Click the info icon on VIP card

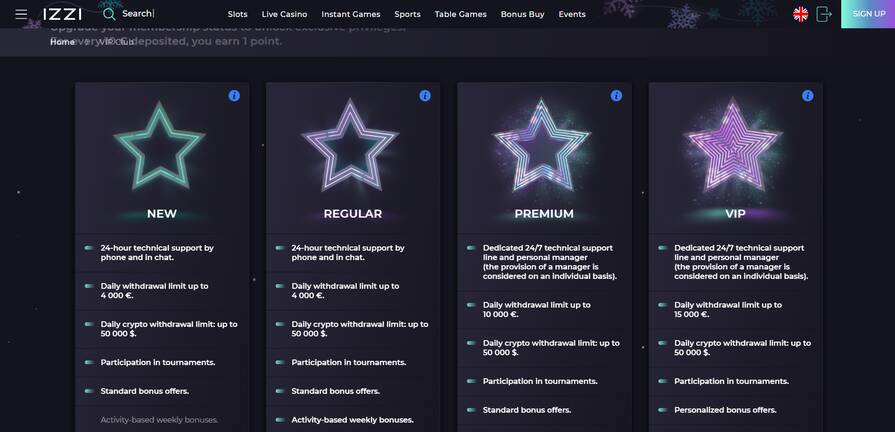(808, 96)
